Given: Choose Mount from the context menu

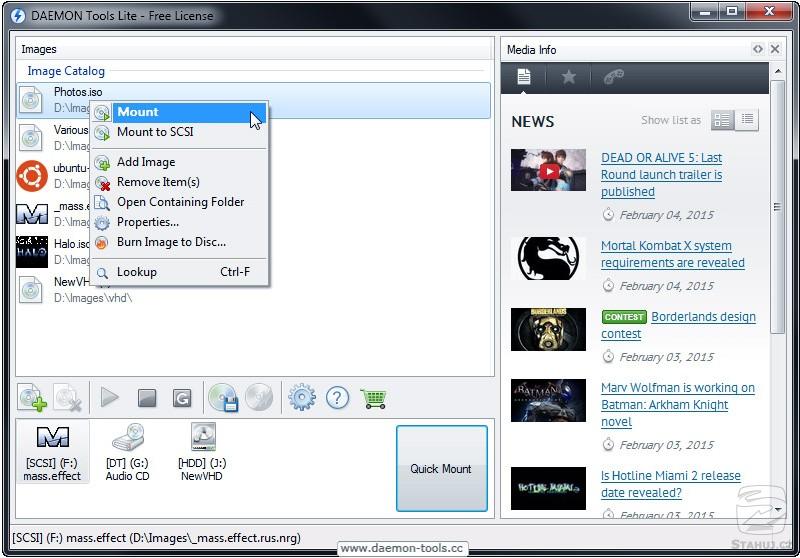Looking at the screenshot, I should coord(138,112).
